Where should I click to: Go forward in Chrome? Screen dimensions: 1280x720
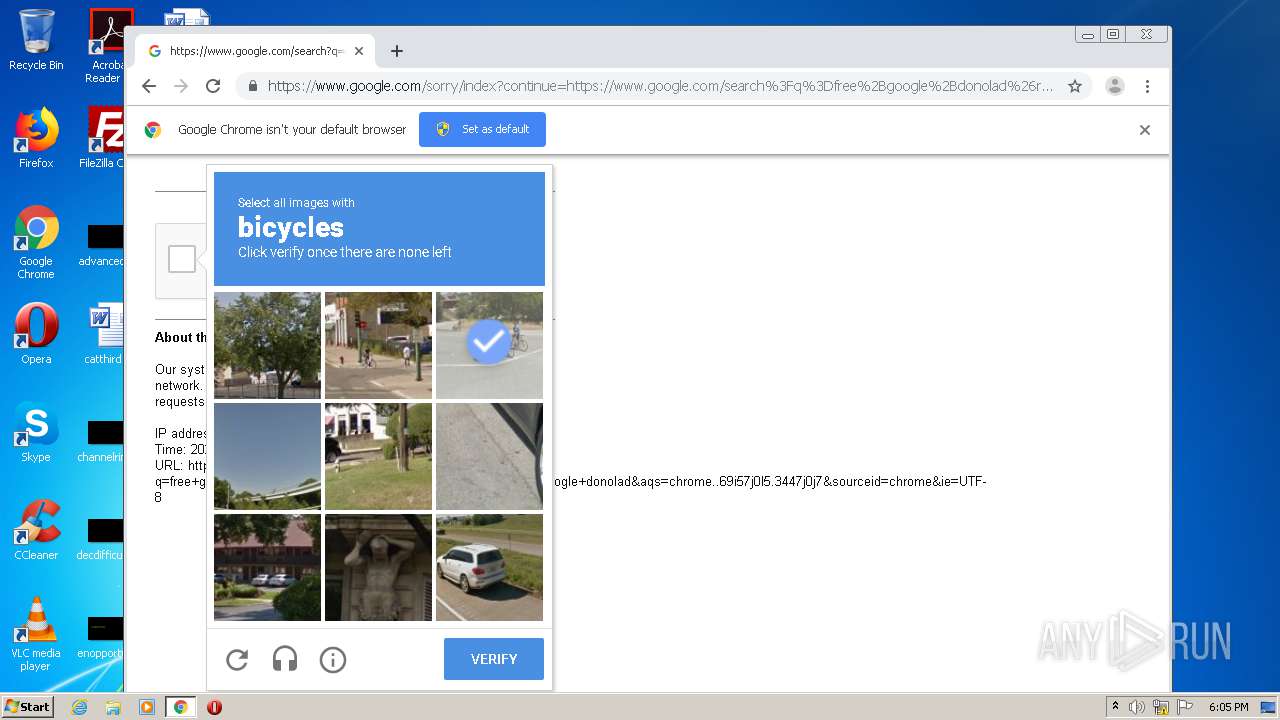[x=181, y=86]
